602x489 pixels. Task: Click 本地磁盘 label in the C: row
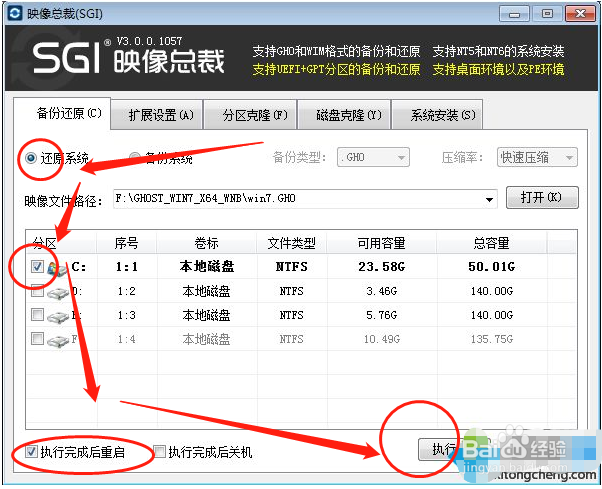click(207, 266)
